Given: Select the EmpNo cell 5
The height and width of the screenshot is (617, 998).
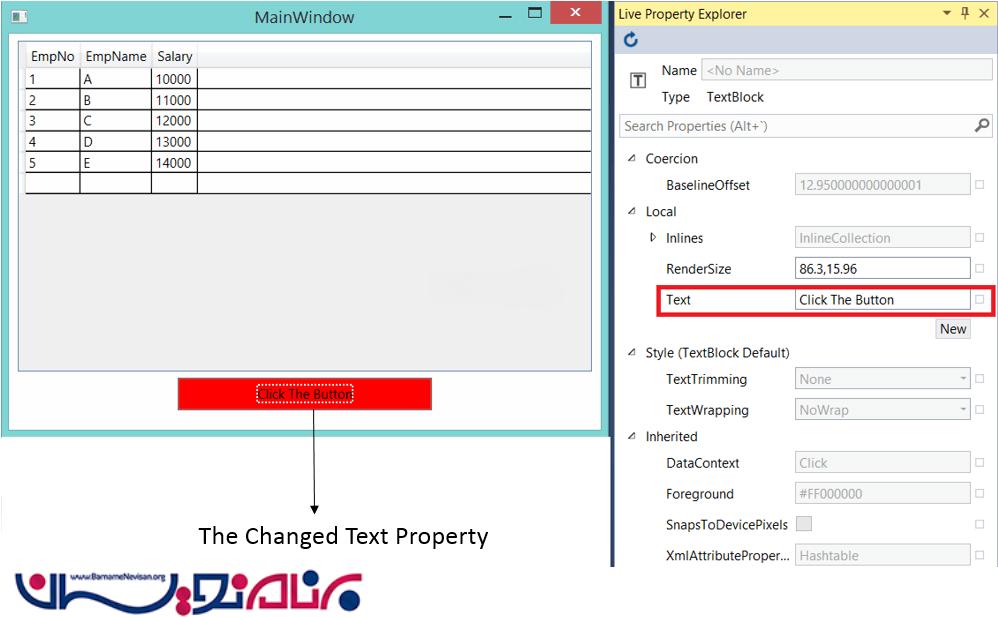Looking at the screenshot, I should [x=52, y=162].
